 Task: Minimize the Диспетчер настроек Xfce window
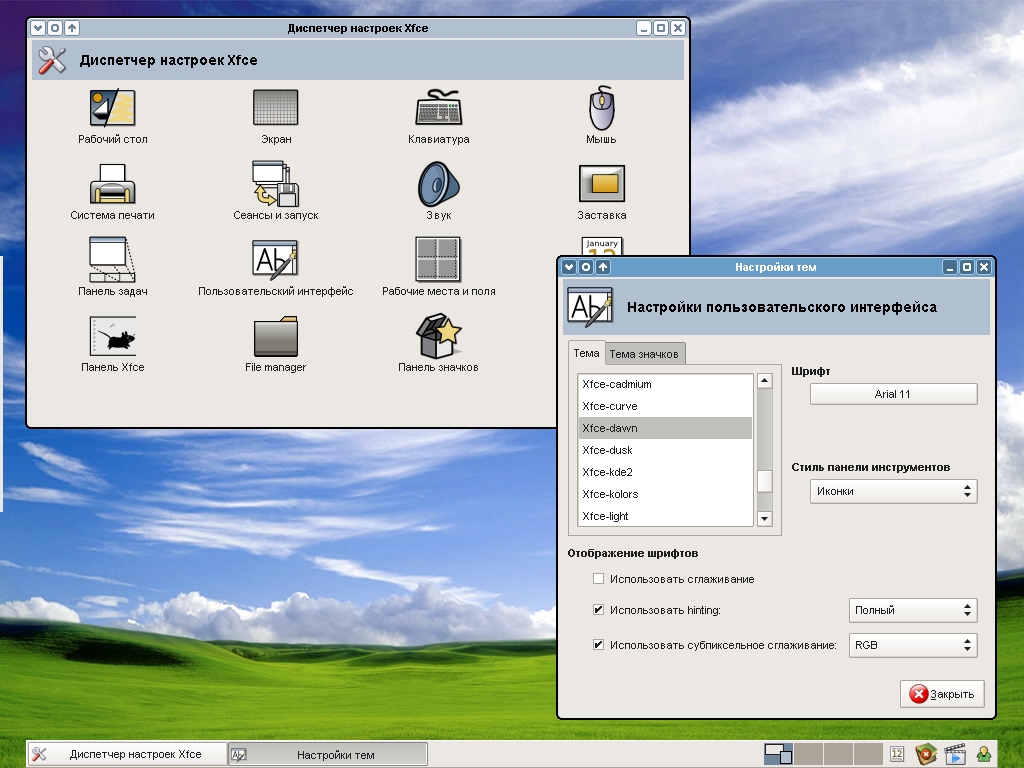click(x=643, y=27)
